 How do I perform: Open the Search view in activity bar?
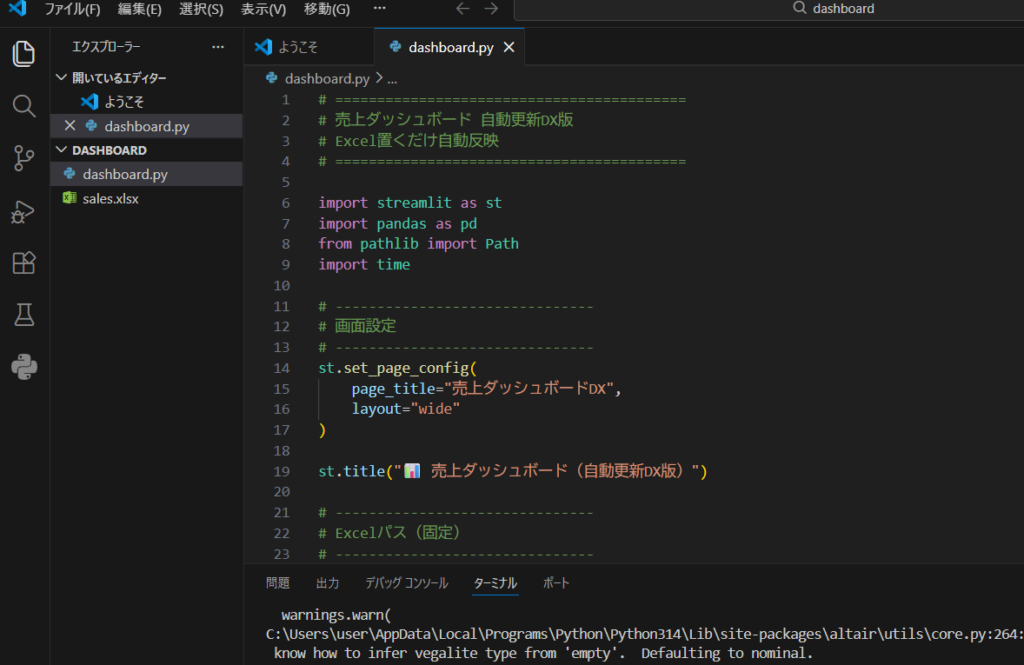(24, 106)
